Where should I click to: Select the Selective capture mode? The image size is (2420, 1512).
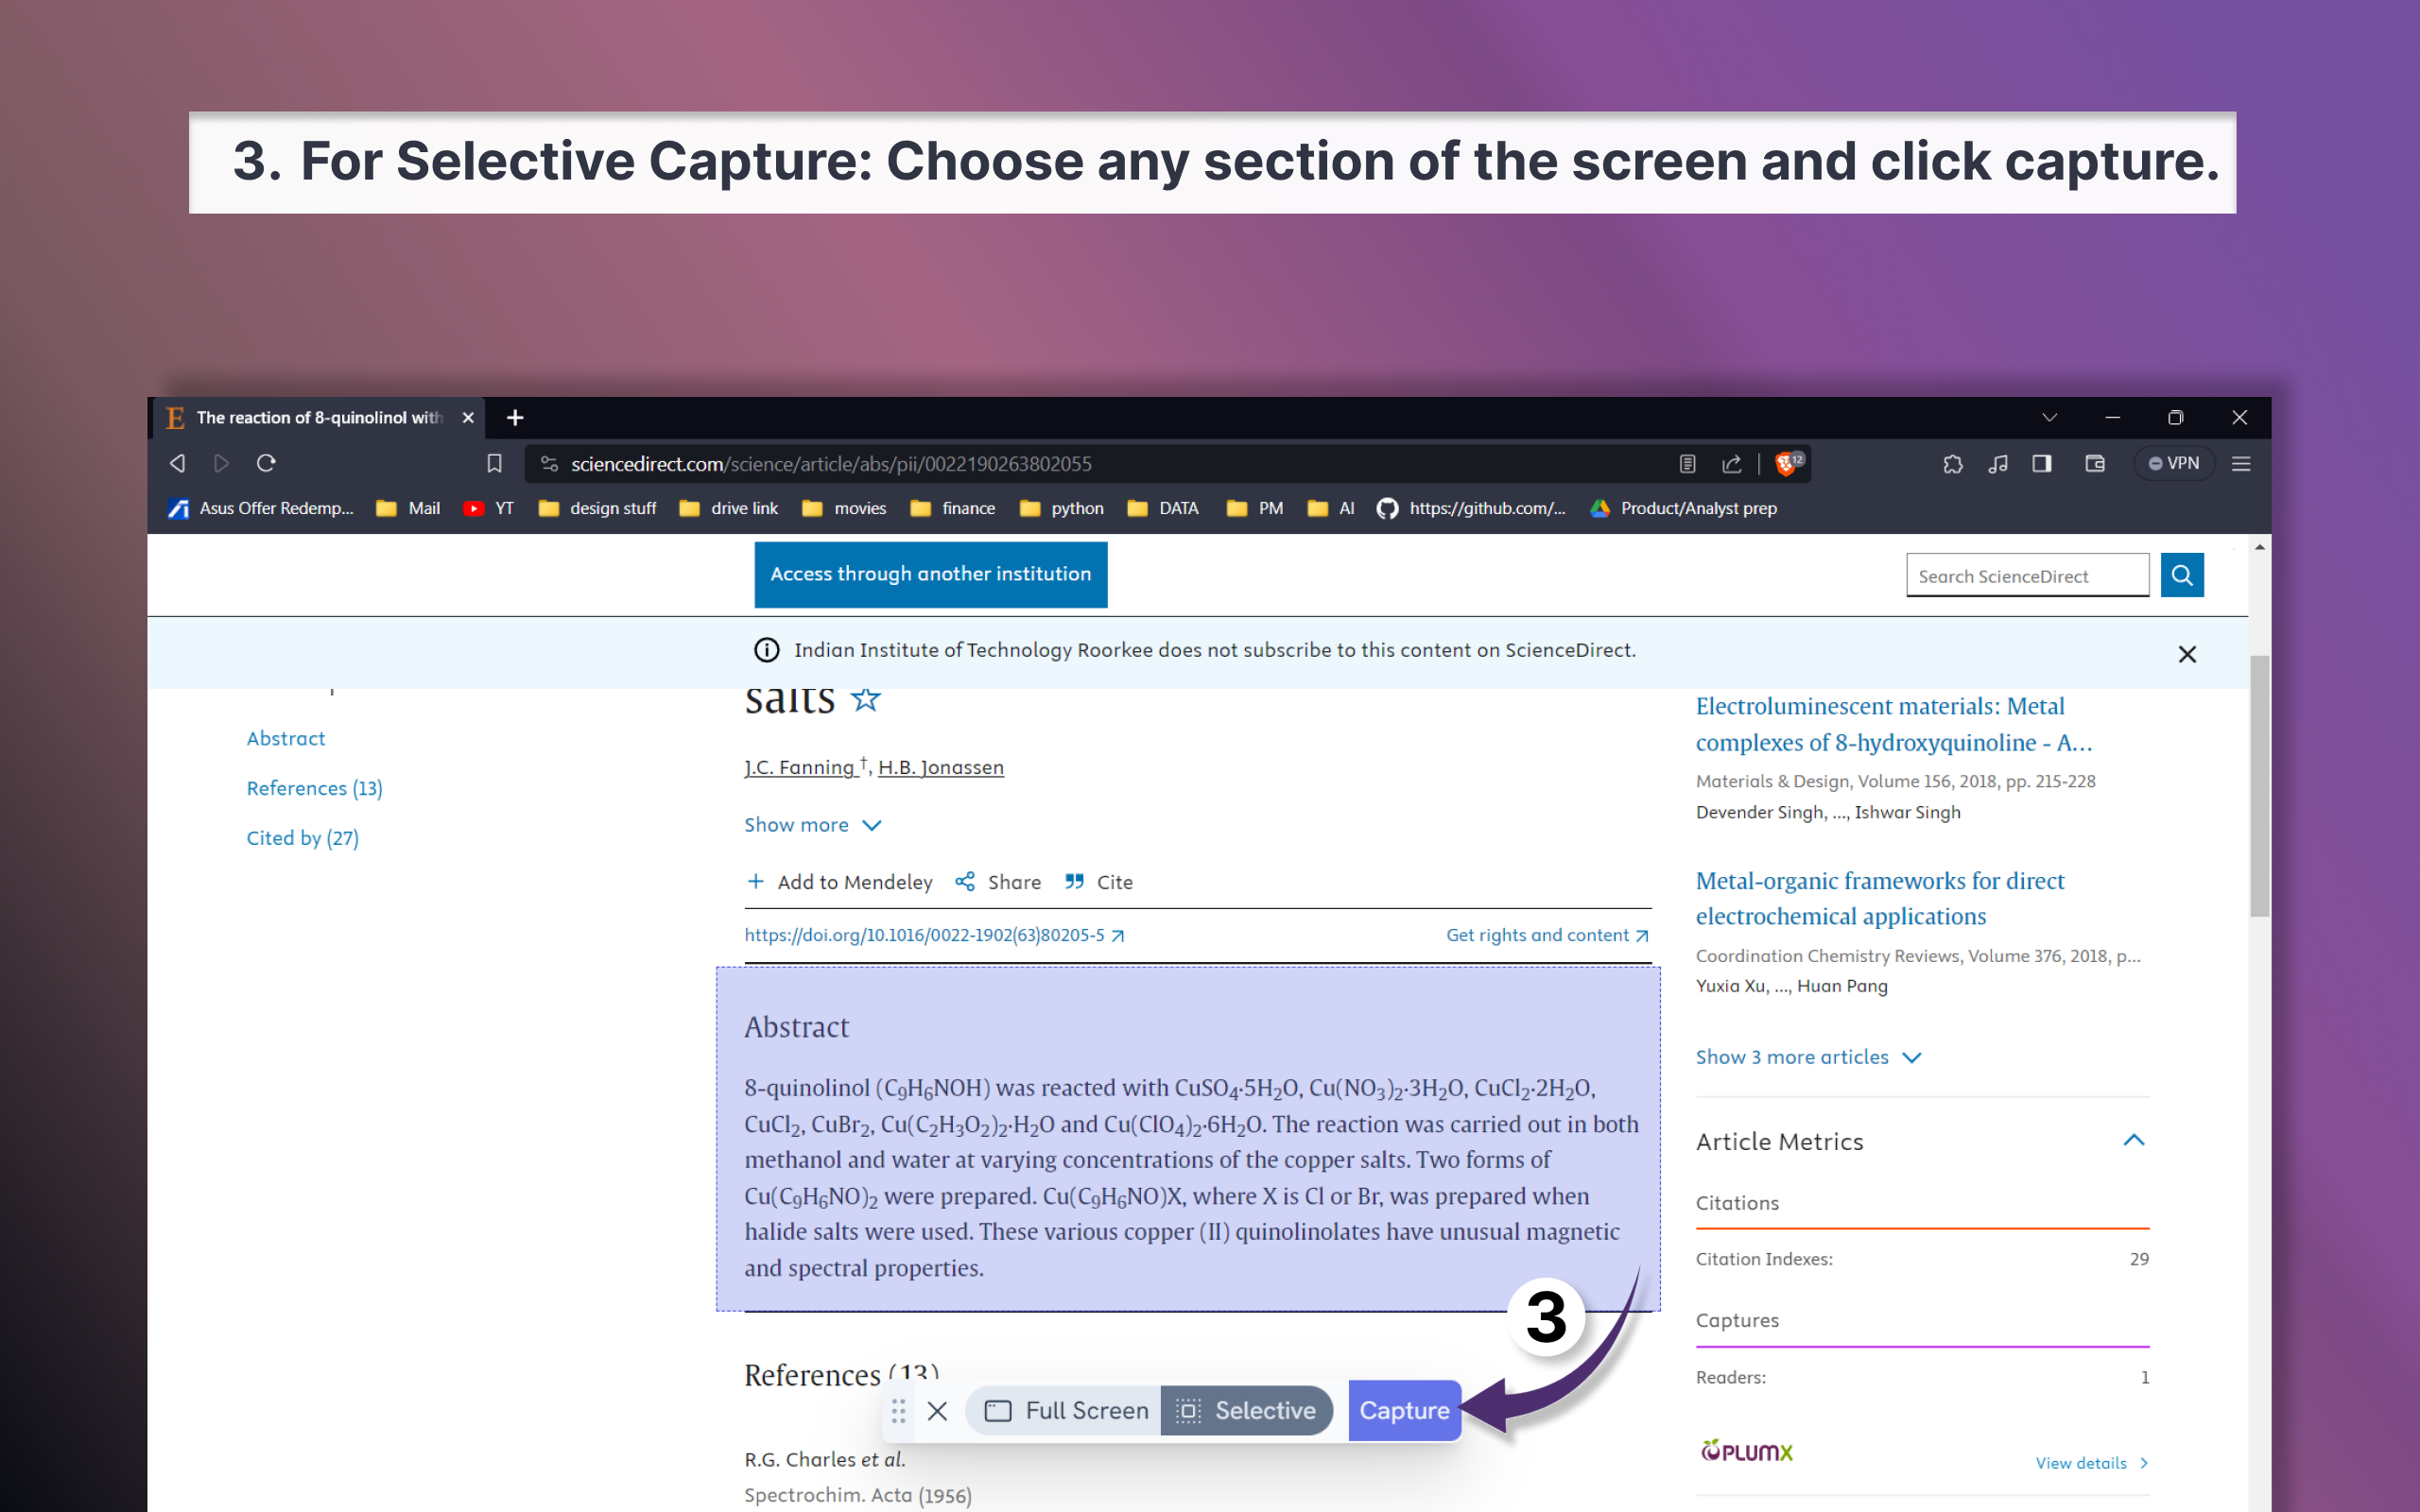(1246, 1410)
